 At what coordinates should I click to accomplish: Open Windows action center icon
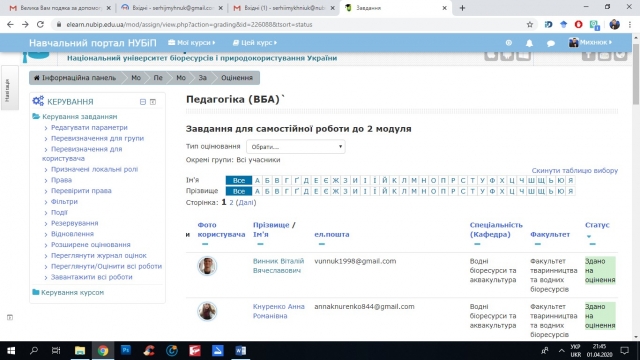point(624,351)
